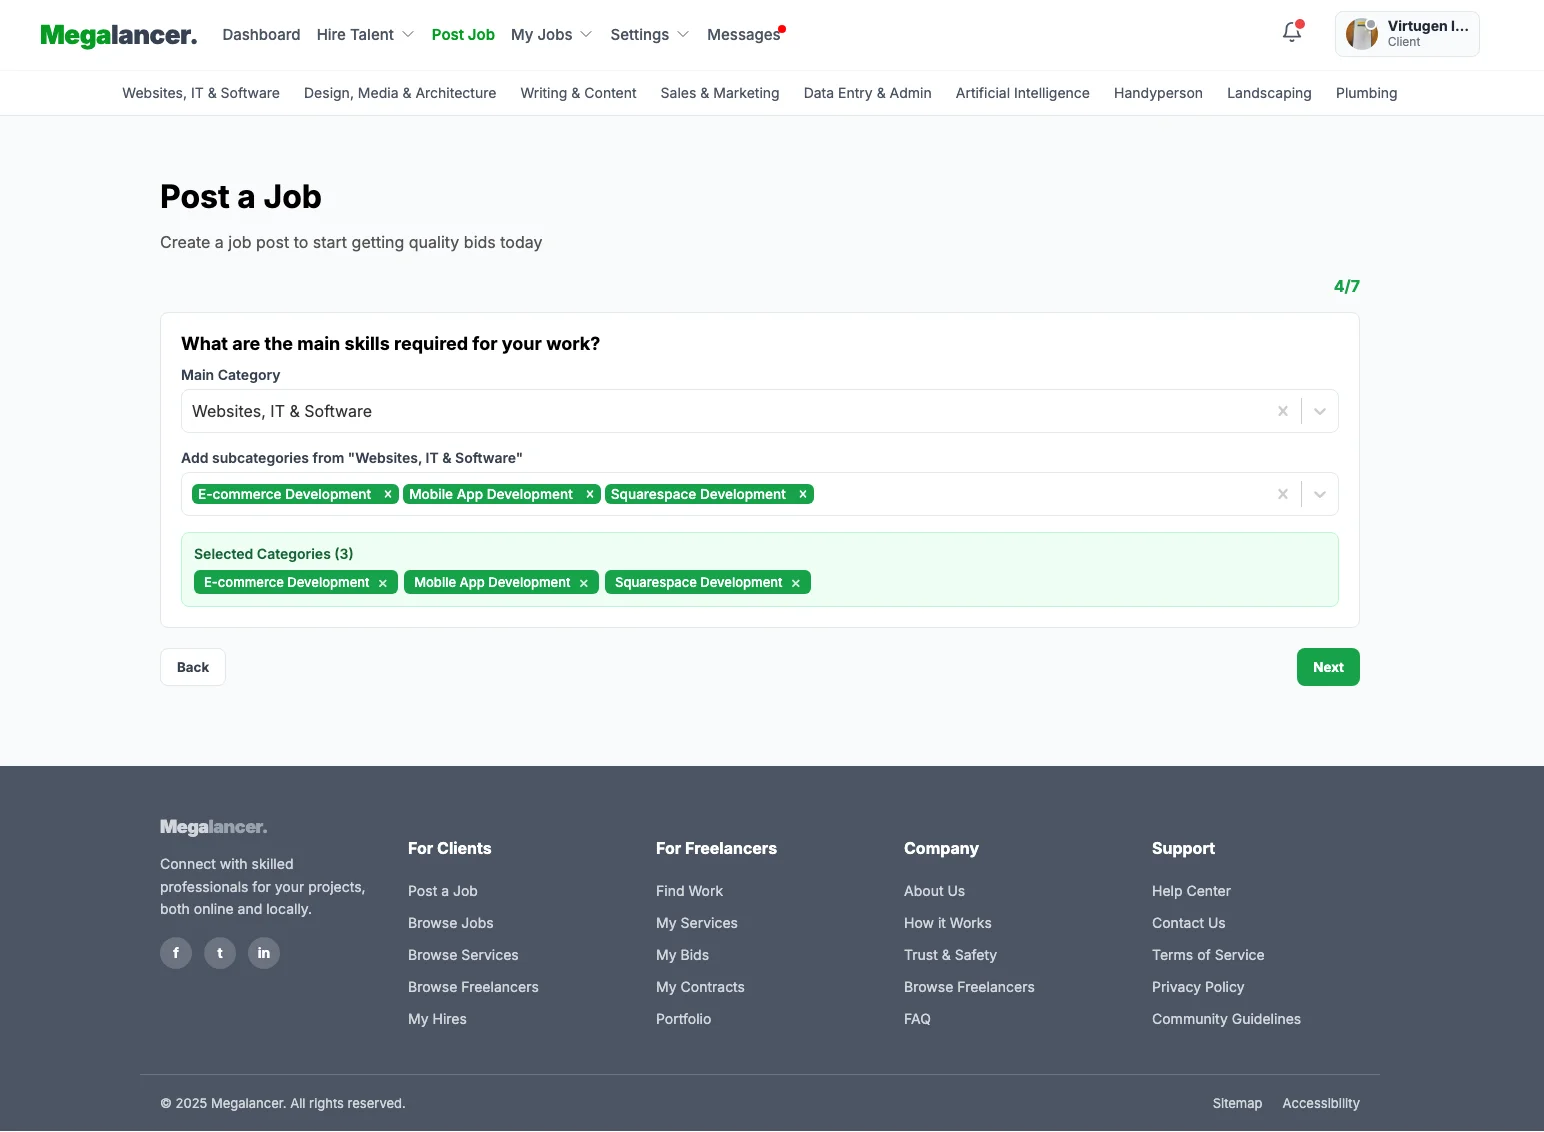Click the Facebook social icon in footer
1544x1132 pixels.
(176, 953)
